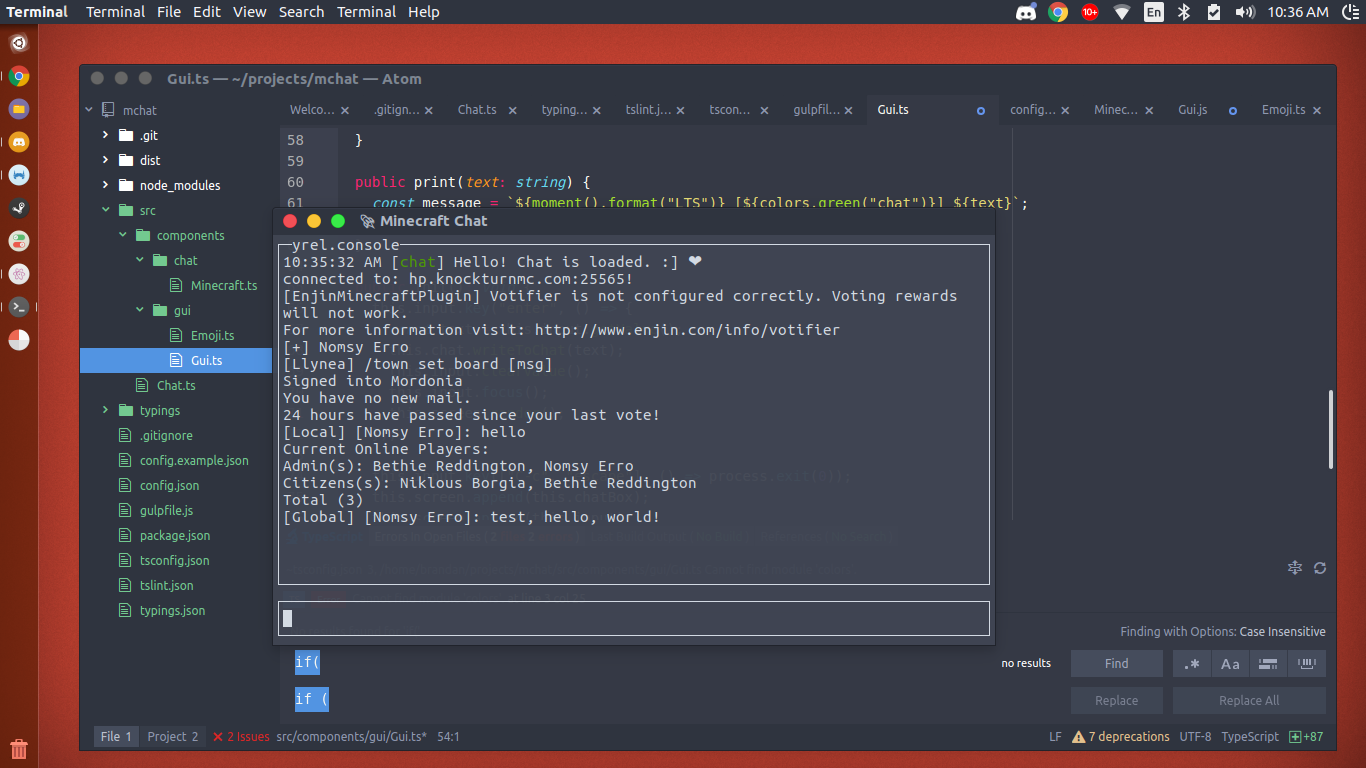Expand the .git folder
This screenshot has width=1366, height=768.
tap(105, 135)
